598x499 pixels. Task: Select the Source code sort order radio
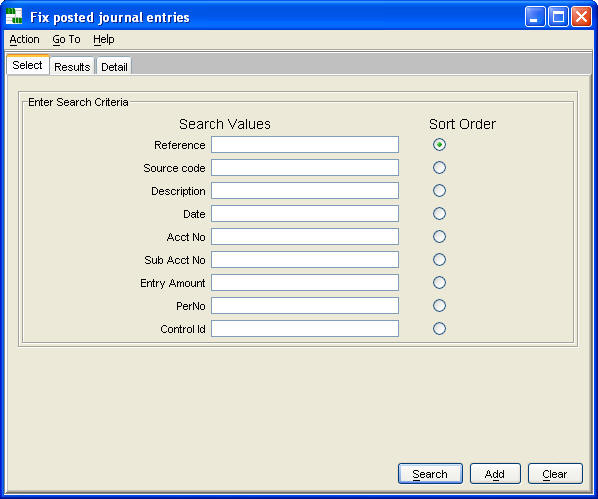click(439, 167)
